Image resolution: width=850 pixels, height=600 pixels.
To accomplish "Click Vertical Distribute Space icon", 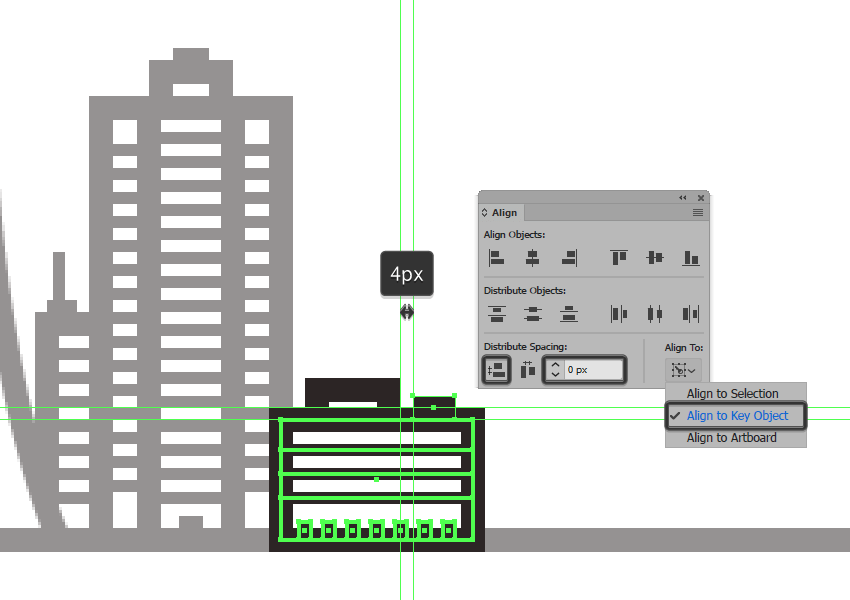I will pos(497,370).
